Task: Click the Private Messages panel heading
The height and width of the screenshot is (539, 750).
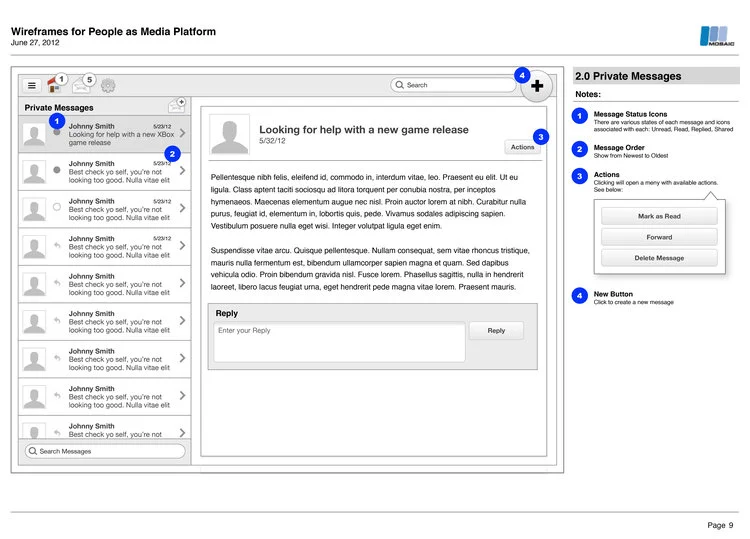Action: point(59,108)
